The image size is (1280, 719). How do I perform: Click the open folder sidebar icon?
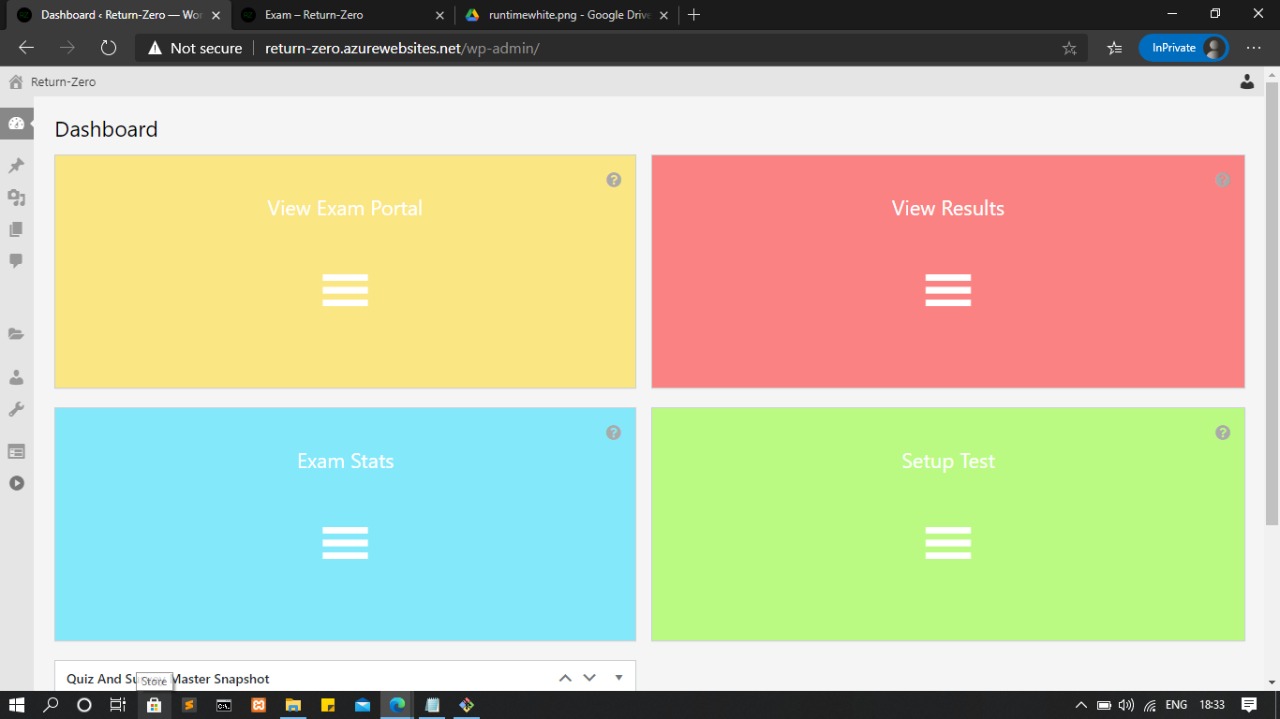(16, 334)
